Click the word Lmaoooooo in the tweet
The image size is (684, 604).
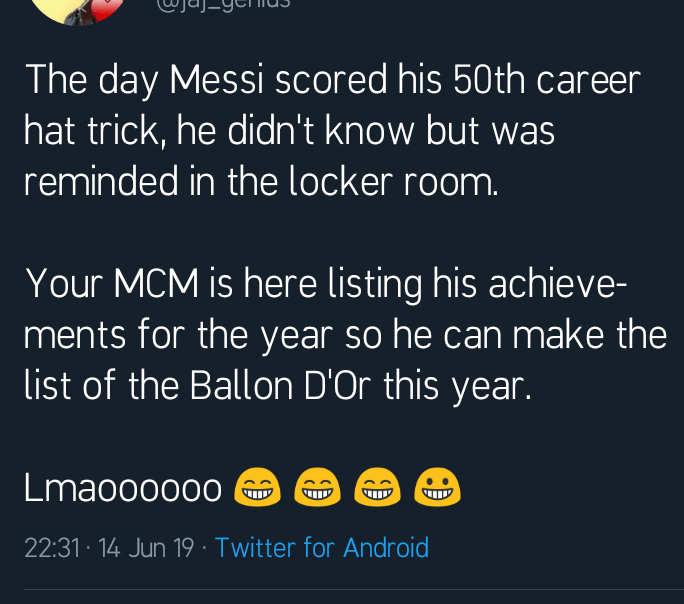[x=122, y=488]
